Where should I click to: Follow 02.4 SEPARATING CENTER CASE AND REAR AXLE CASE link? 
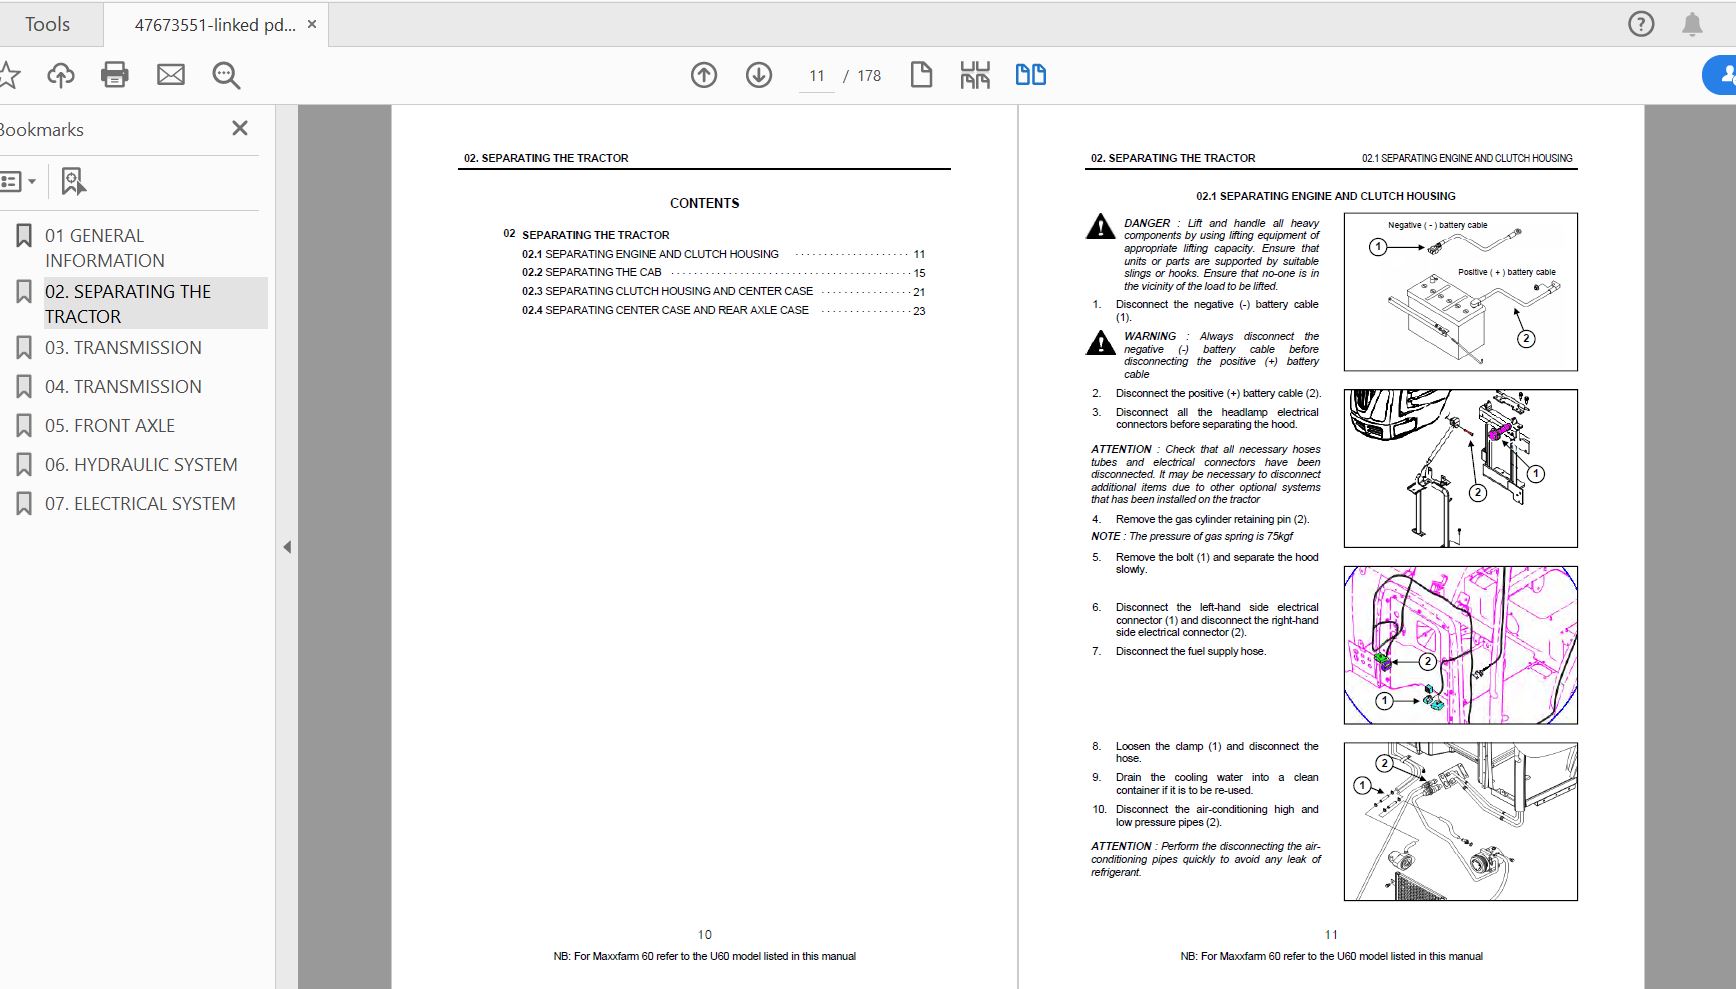[723, 310]
